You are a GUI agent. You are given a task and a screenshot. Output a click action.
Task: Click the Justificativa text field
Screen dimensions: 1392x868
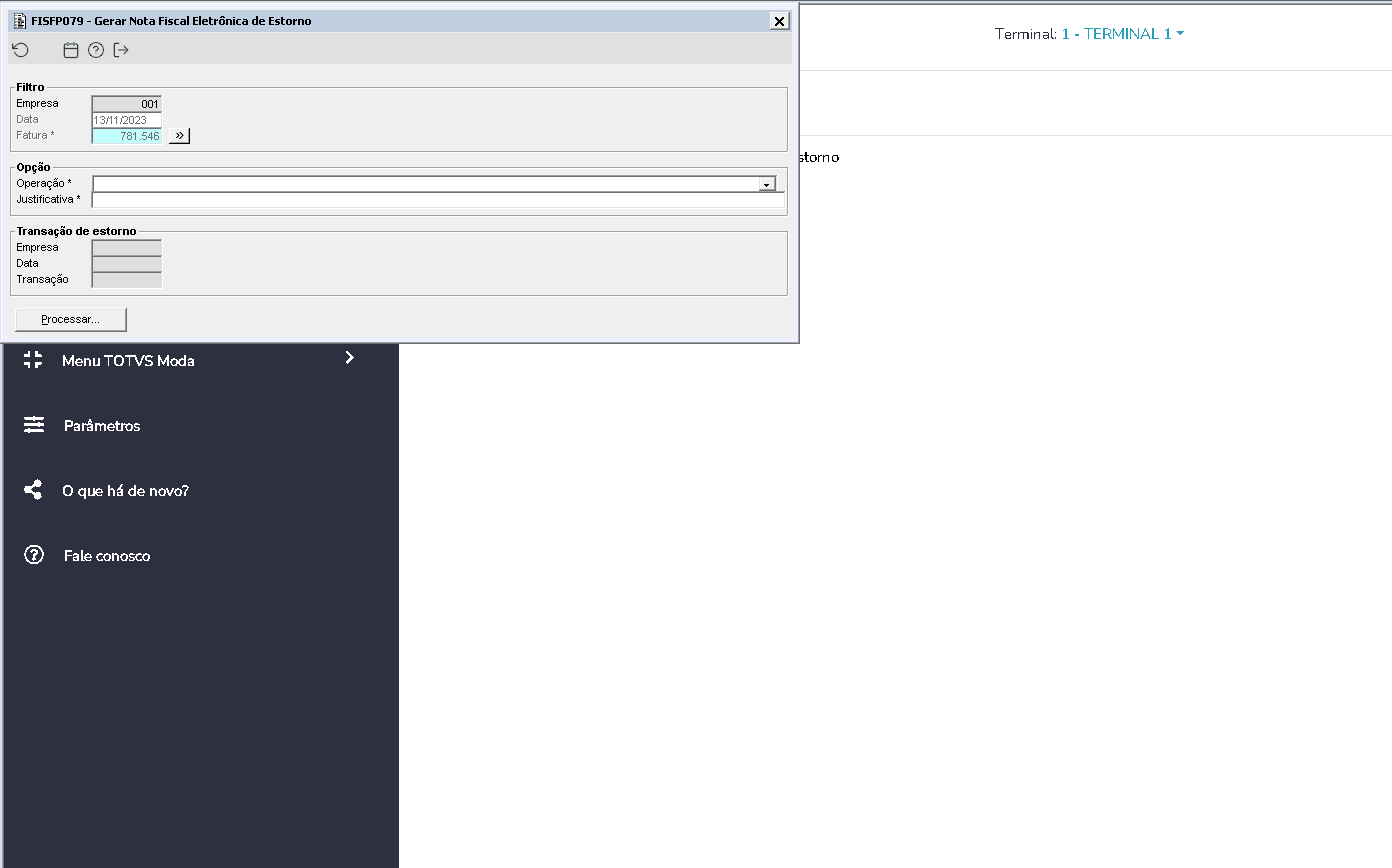(x=438, y=200)
